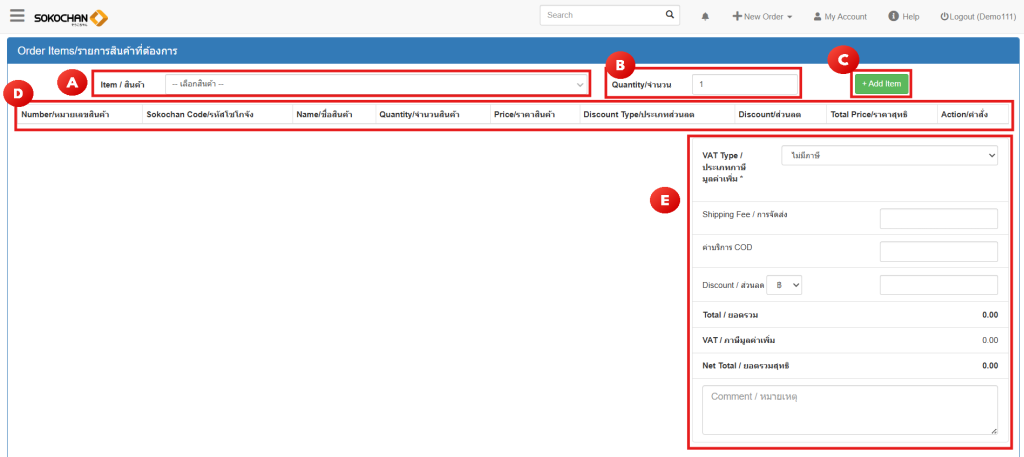
Task: Go to My Account
Action: pos(839,17)
